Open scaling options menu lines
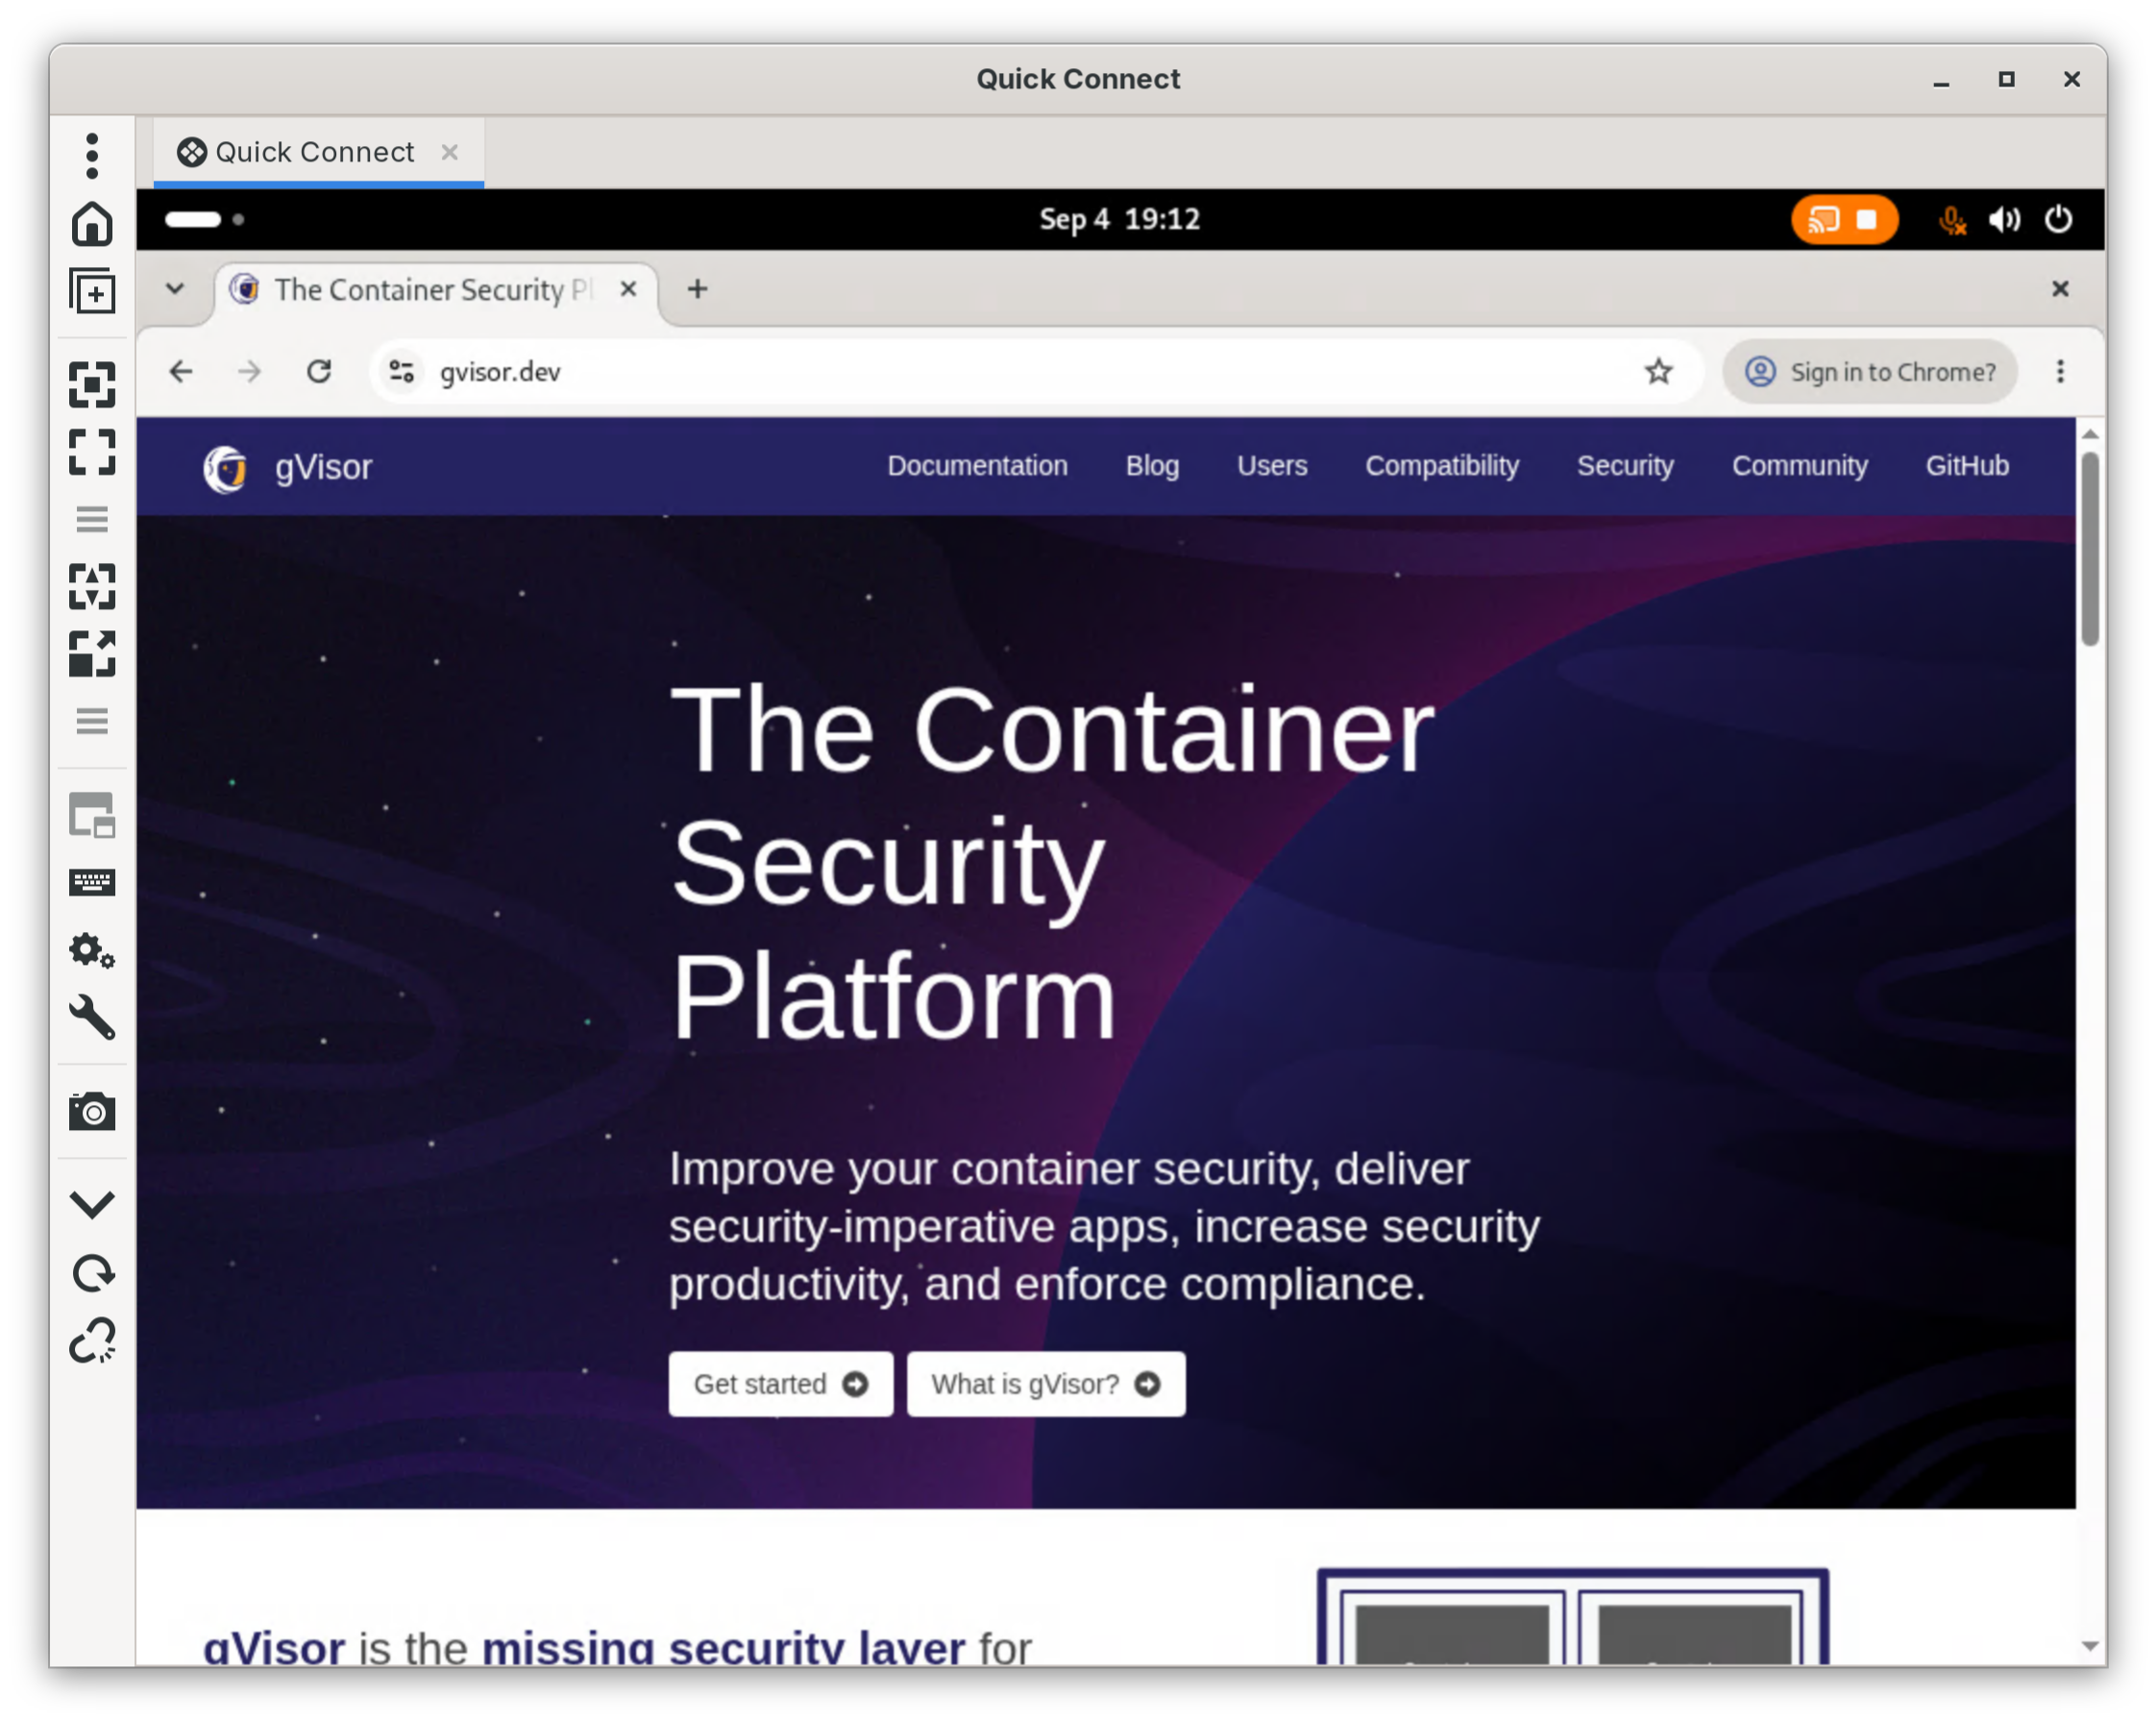Screen dimensions: 2156x1722 click(92, 519)
